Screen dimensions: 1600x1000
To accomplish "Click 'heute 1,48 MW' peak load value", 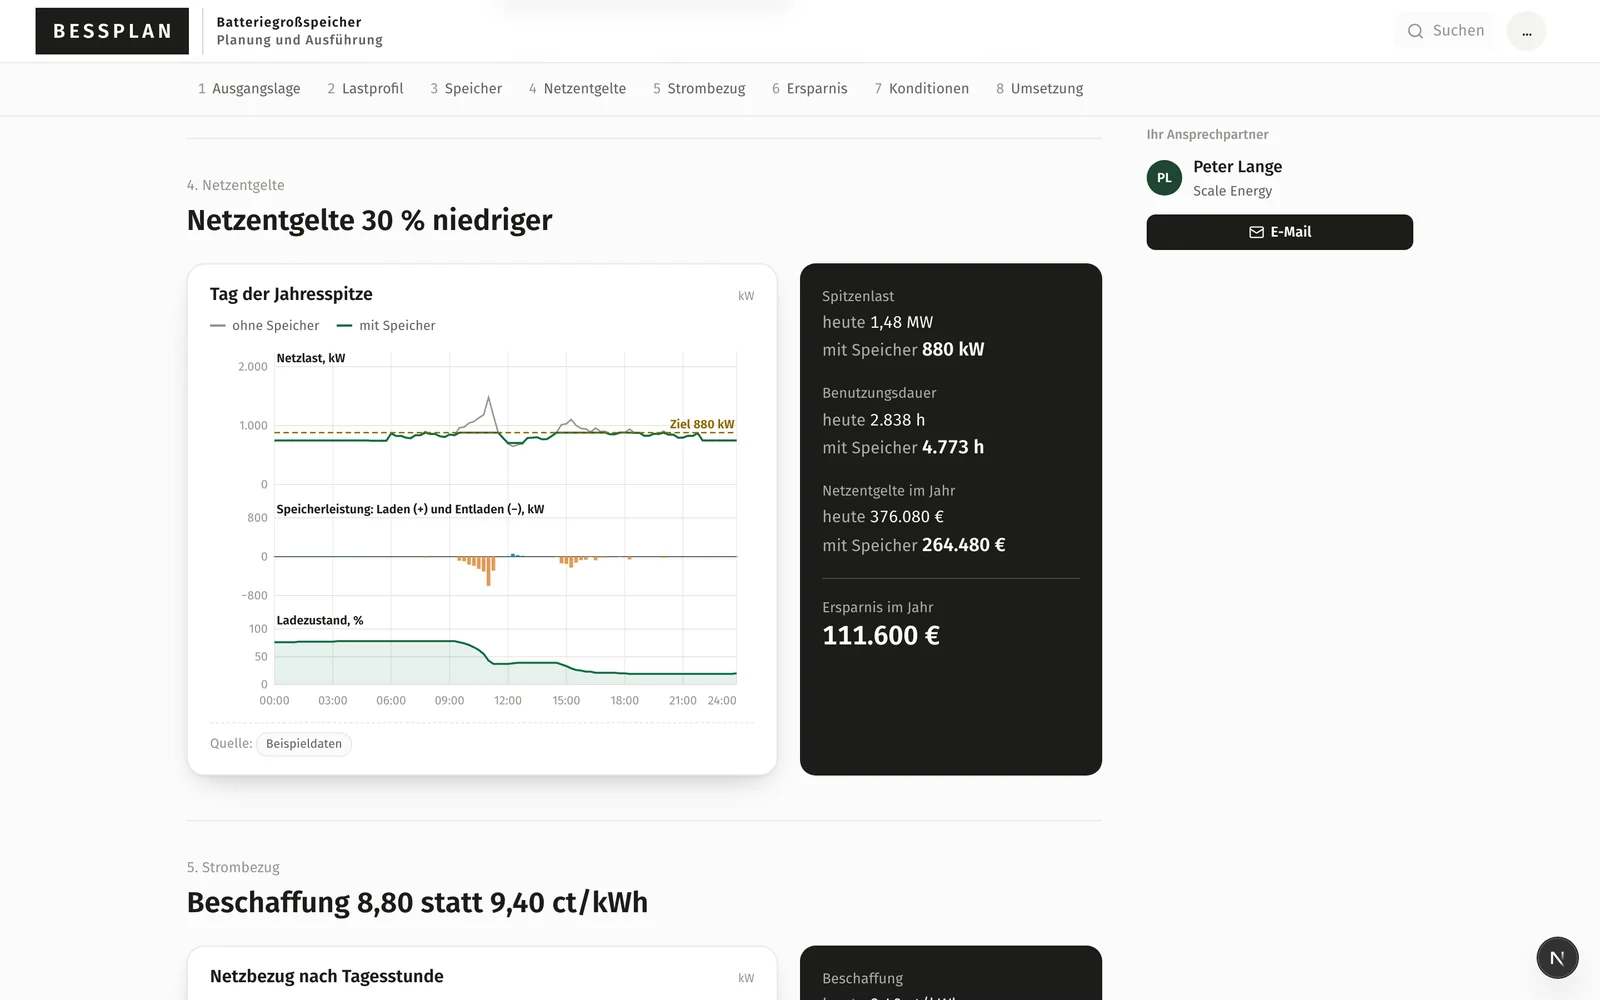I will [877, 322].
